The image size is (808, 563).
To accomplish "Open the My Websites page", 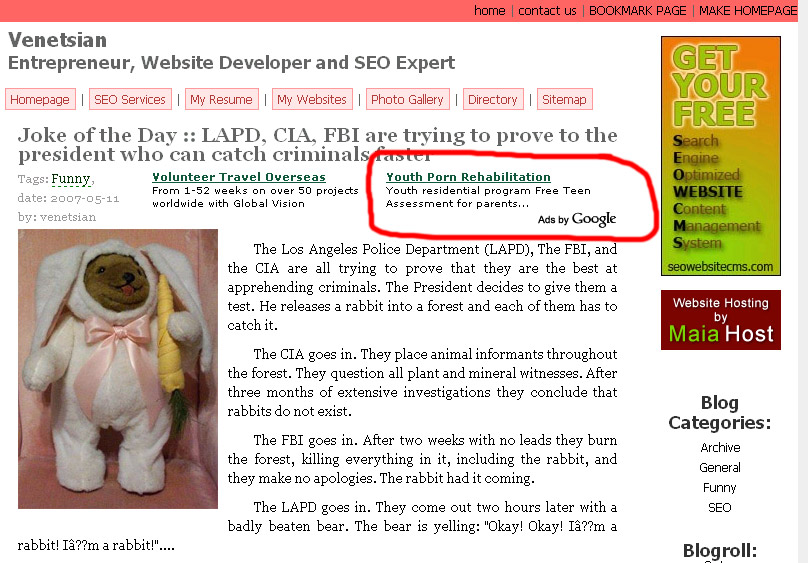I will pyautogui.click(x=312, y=99).
